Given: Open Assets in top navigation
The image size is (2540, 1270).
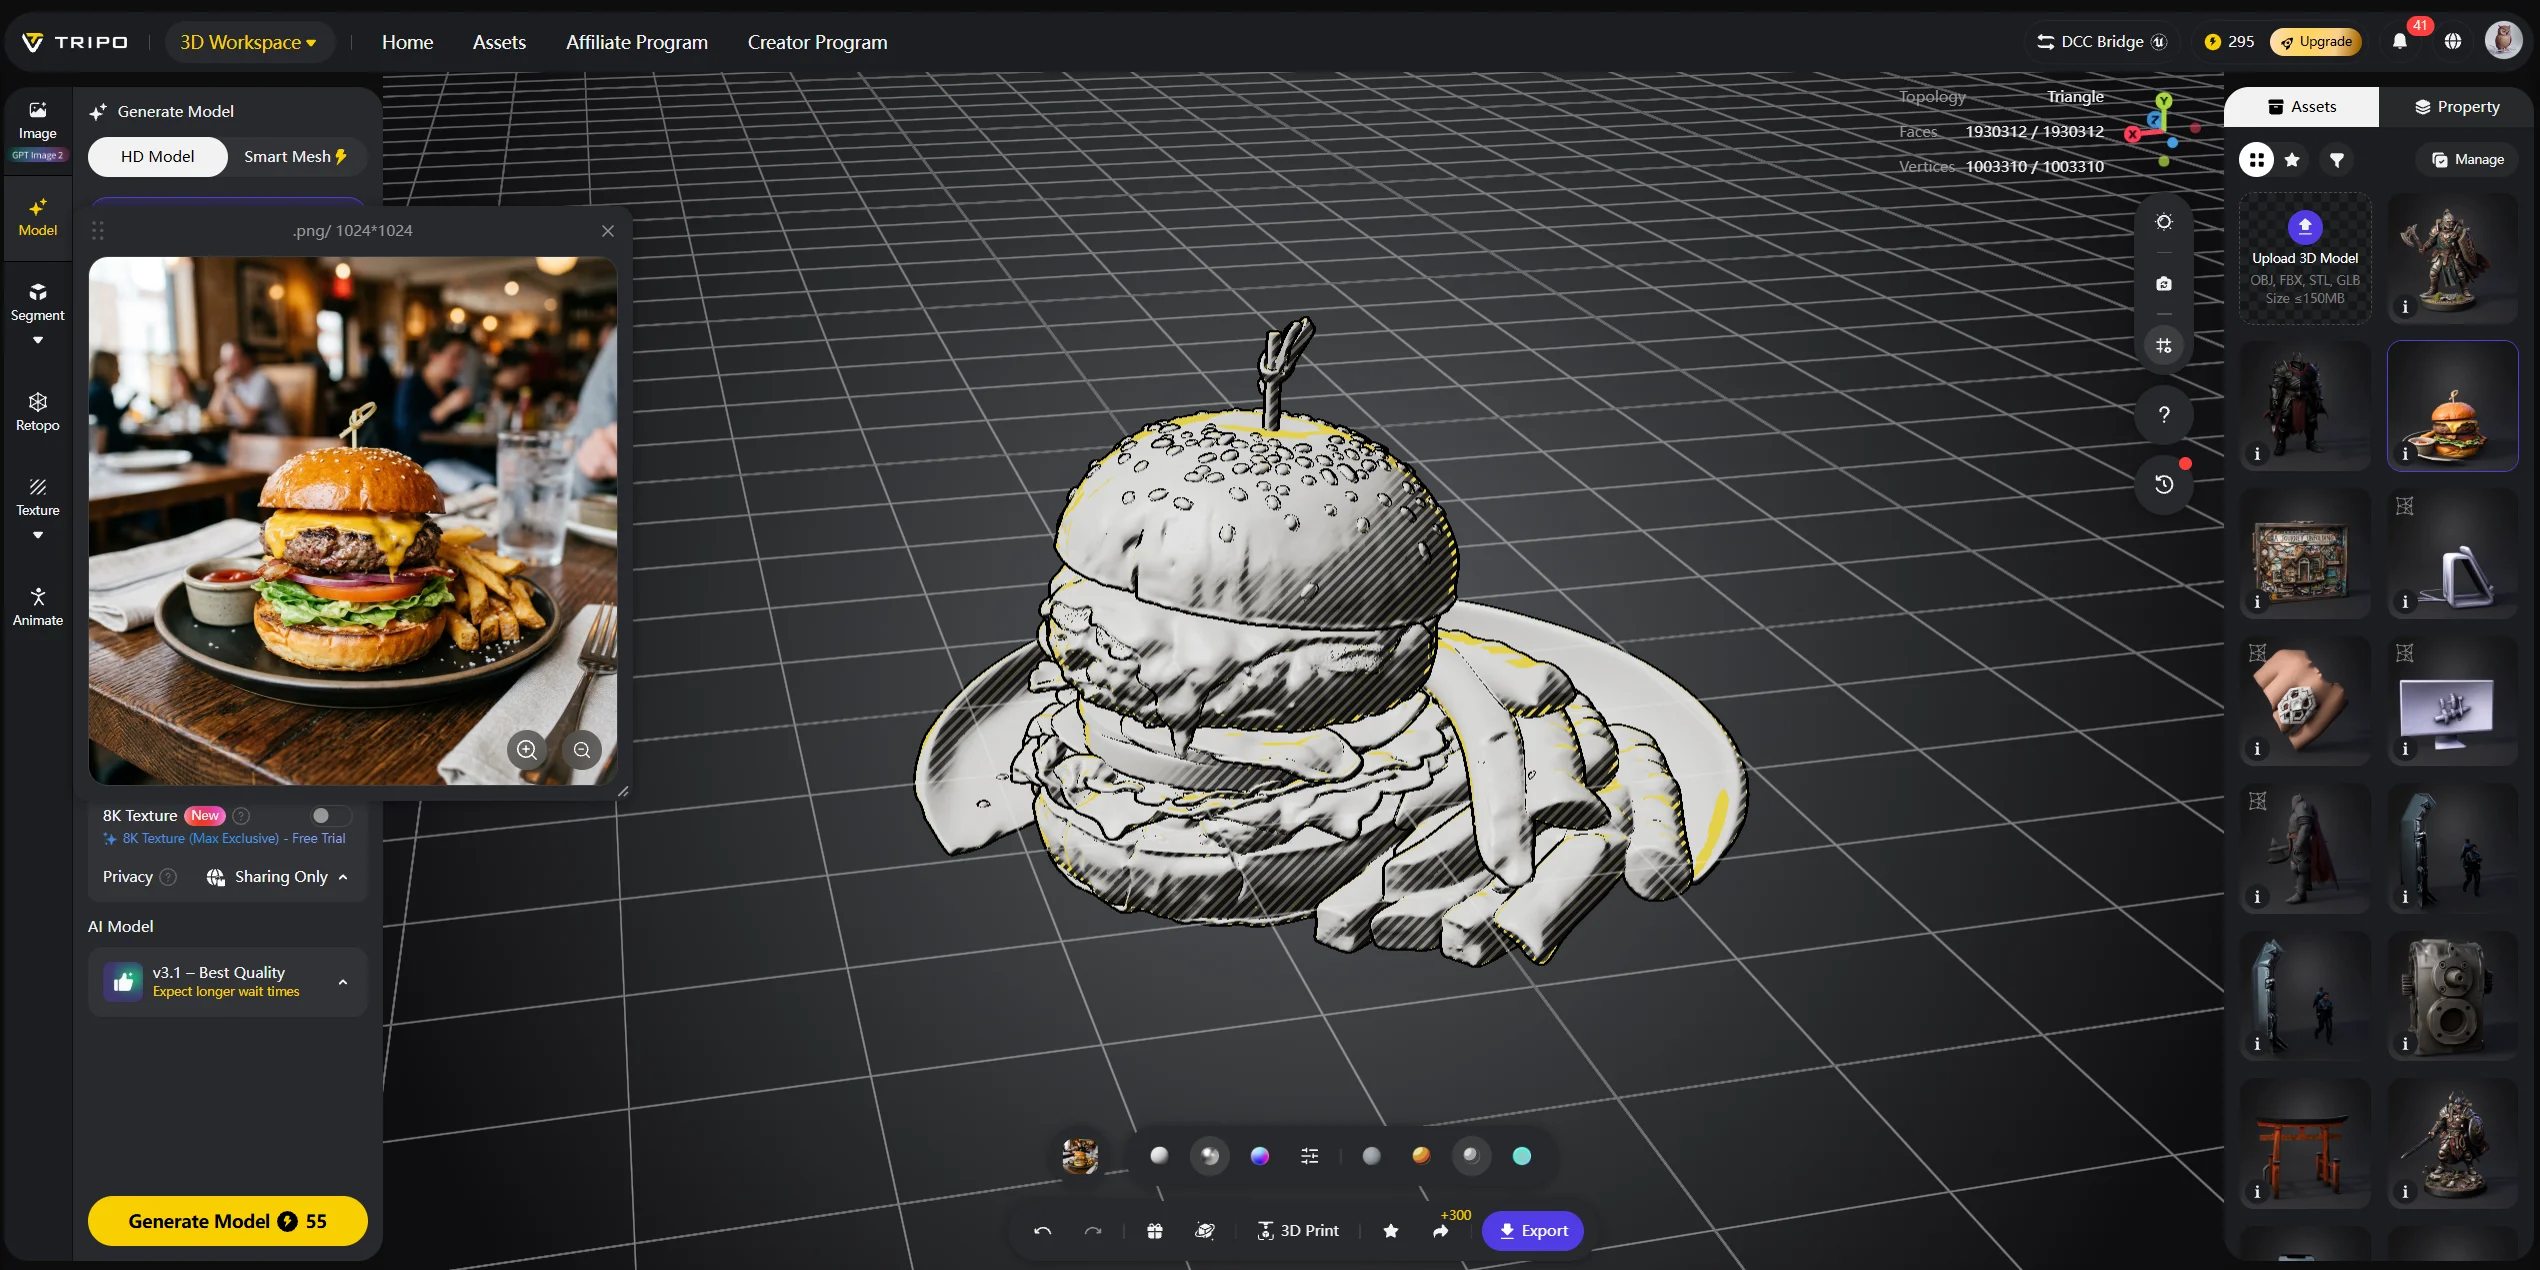Looking at the screenshot, I should [499, 42].
